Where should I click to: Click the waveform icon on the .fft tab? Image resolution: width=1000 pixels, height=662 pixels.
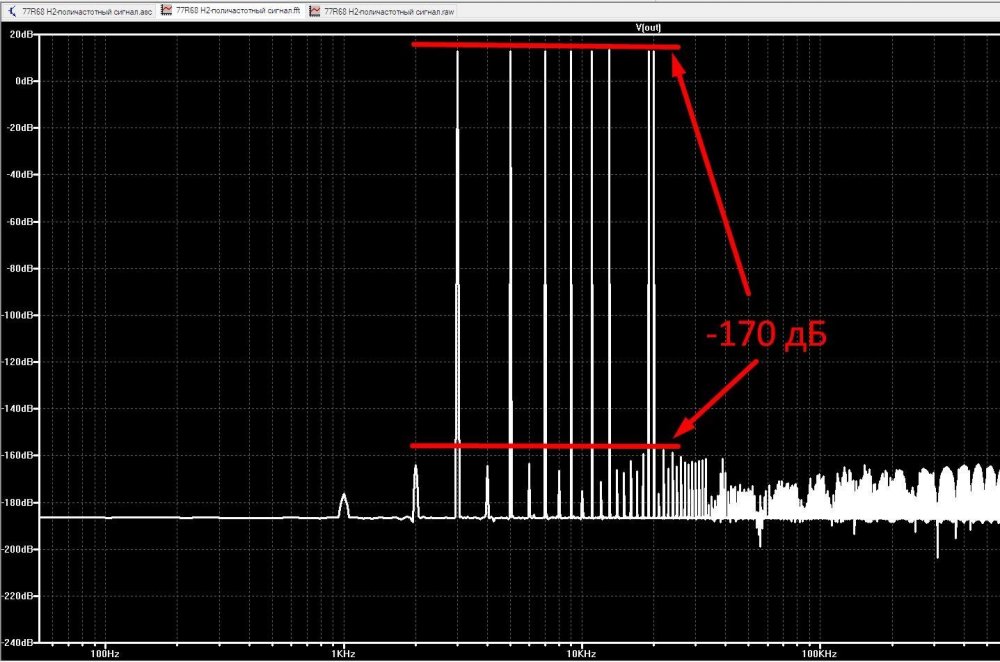(x=167, y=10)
